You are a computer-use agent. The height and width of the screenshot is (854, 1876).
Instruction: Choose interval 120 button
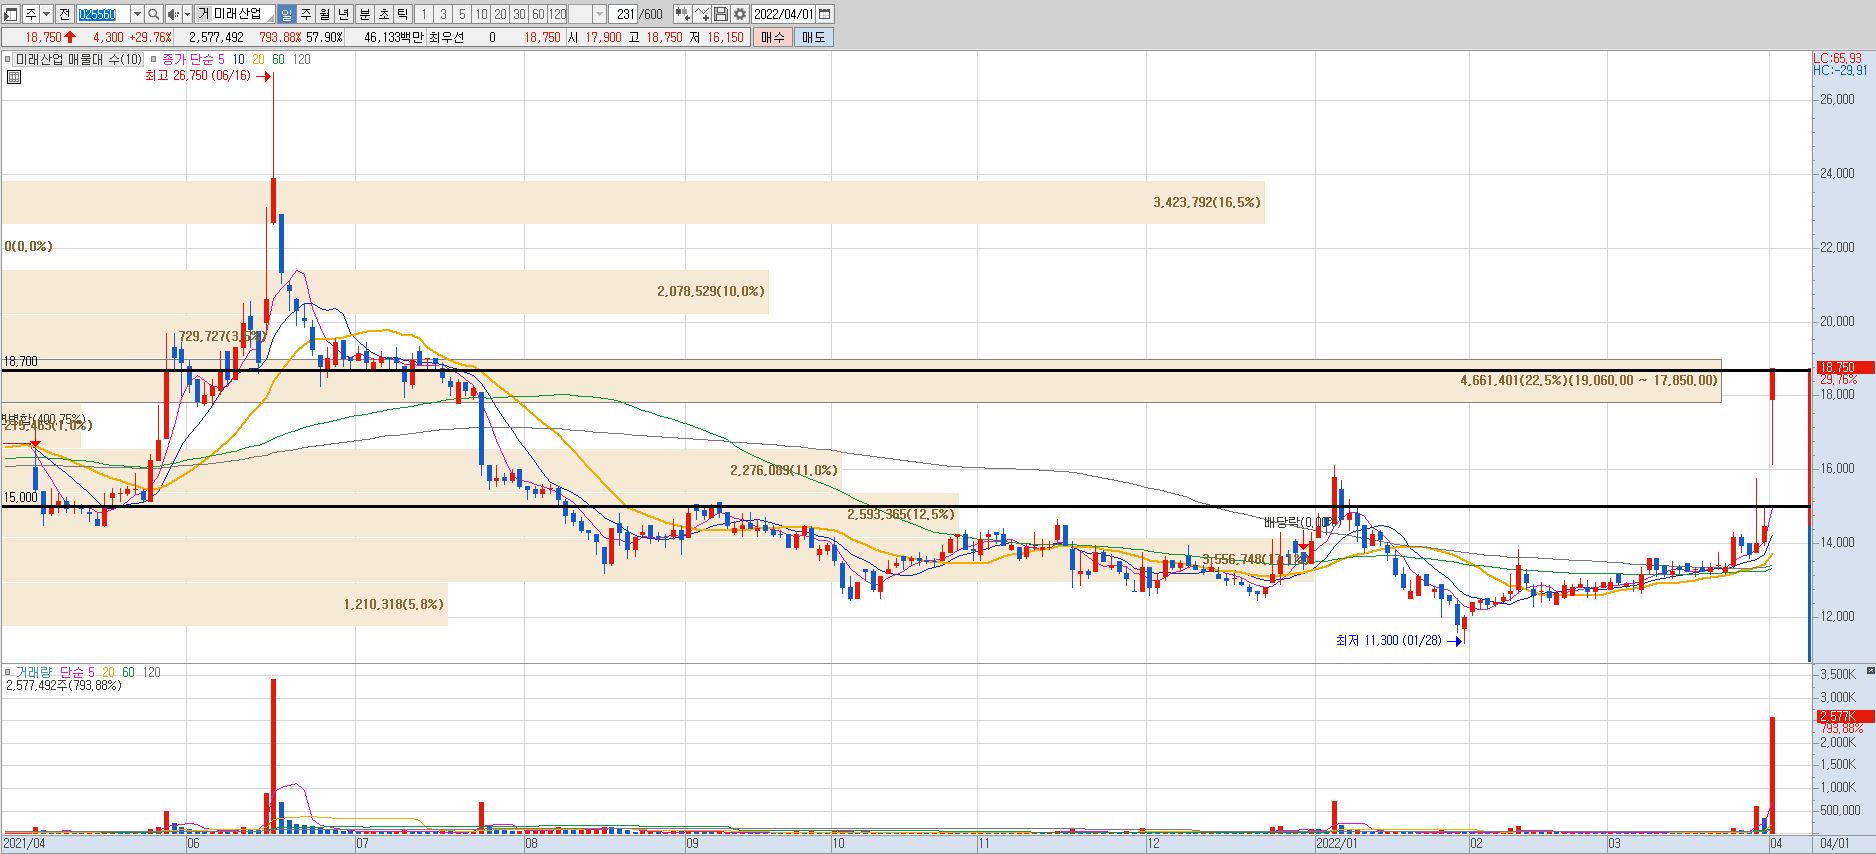(557, 14)
